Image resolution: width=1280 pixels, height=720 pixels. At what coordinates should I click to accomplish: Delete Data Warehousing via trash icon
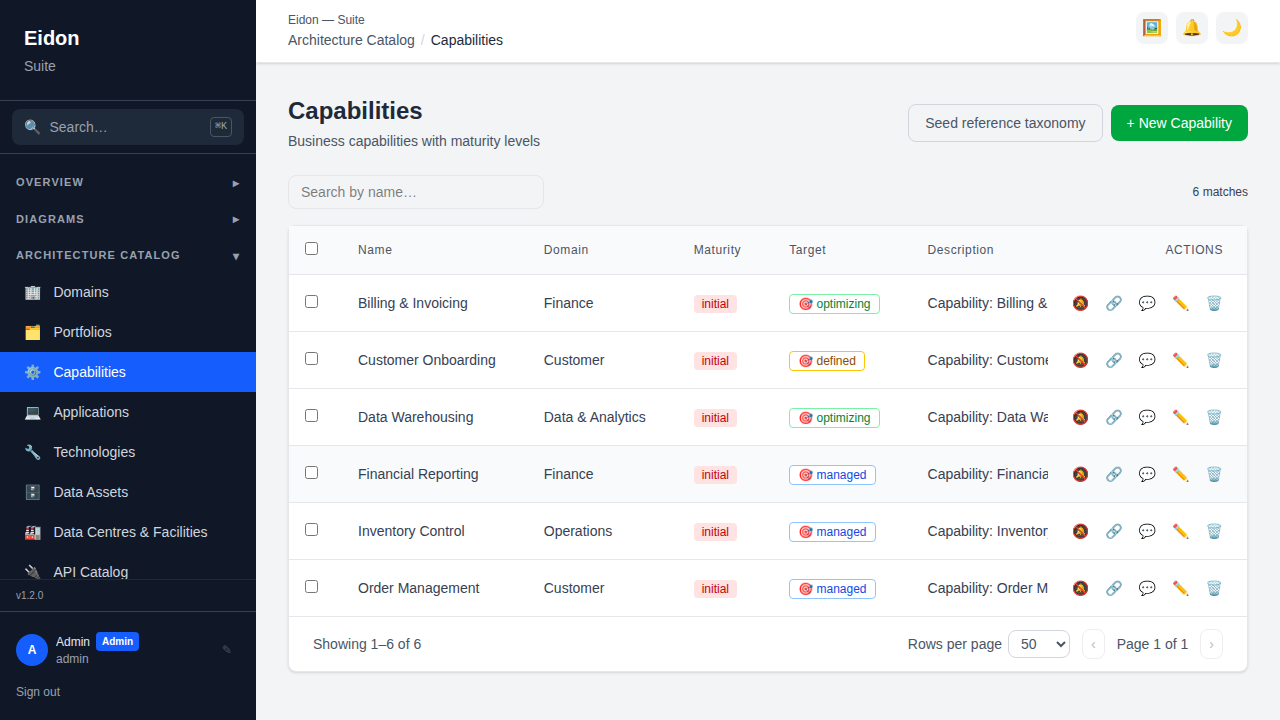pos(1214,417)
